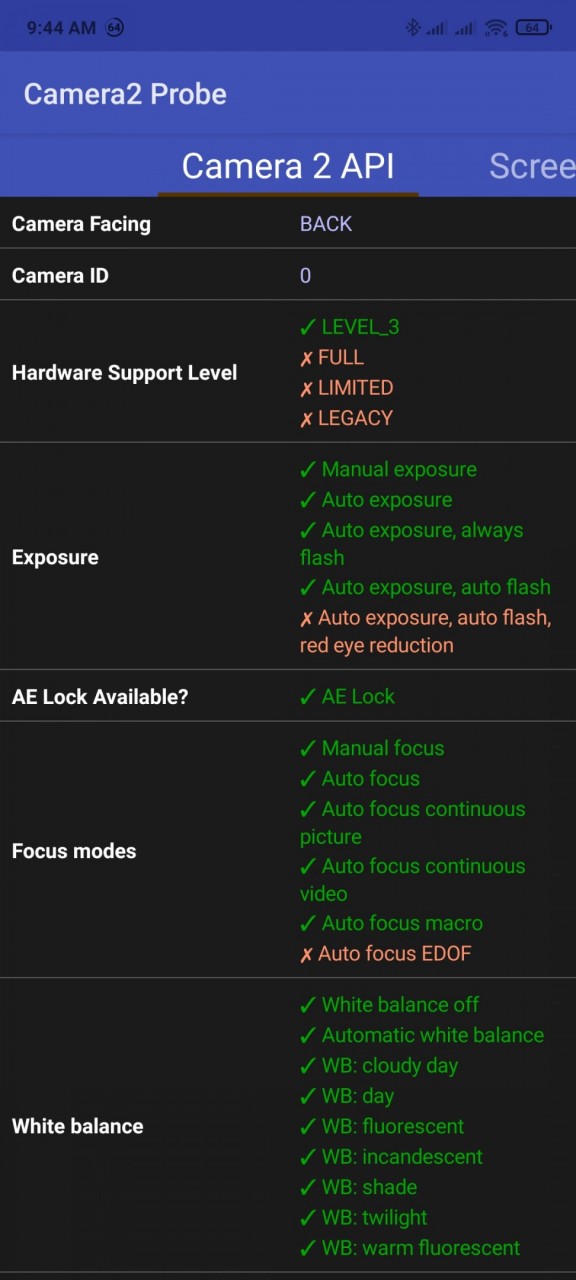Switch to the partially visible Screen tab
Viewport: 576px width, 1280px height.
pos(532,166)
